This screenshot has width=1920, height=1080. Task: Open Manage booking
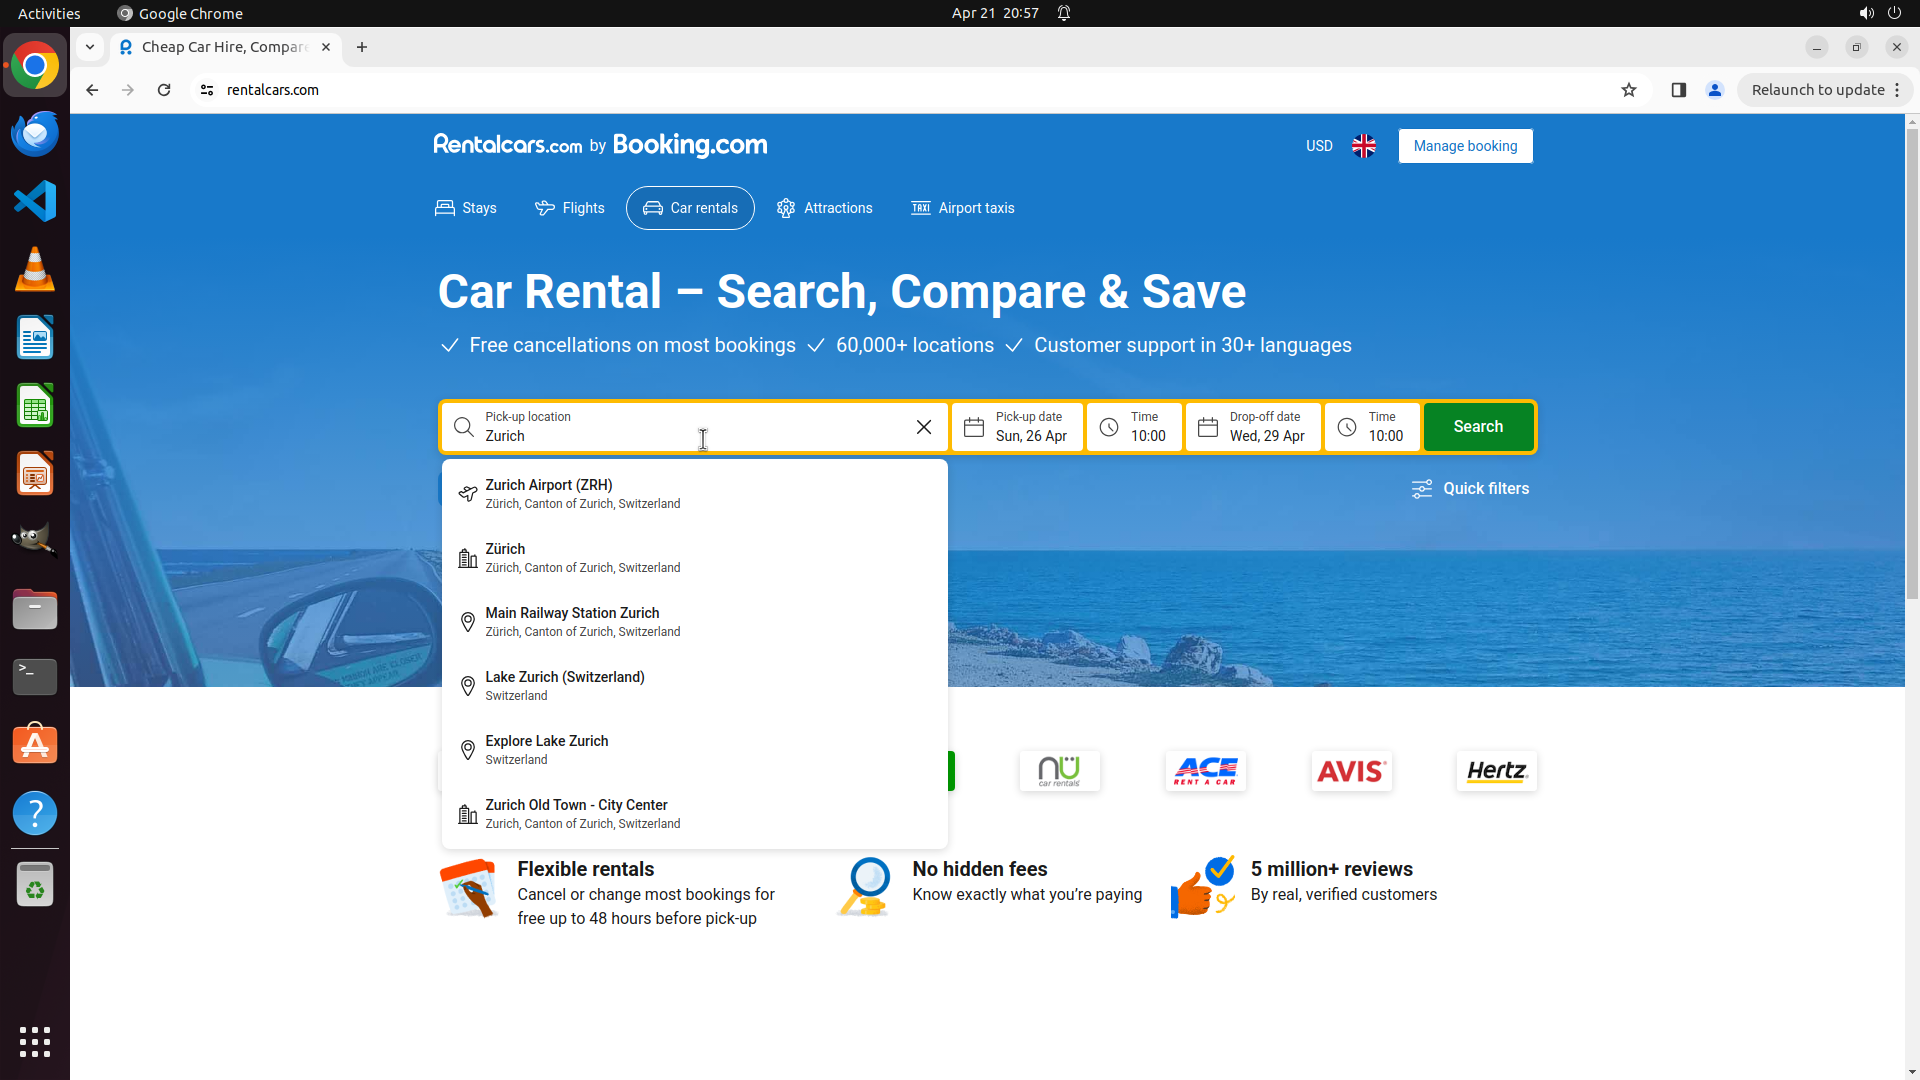[1464, 146]
